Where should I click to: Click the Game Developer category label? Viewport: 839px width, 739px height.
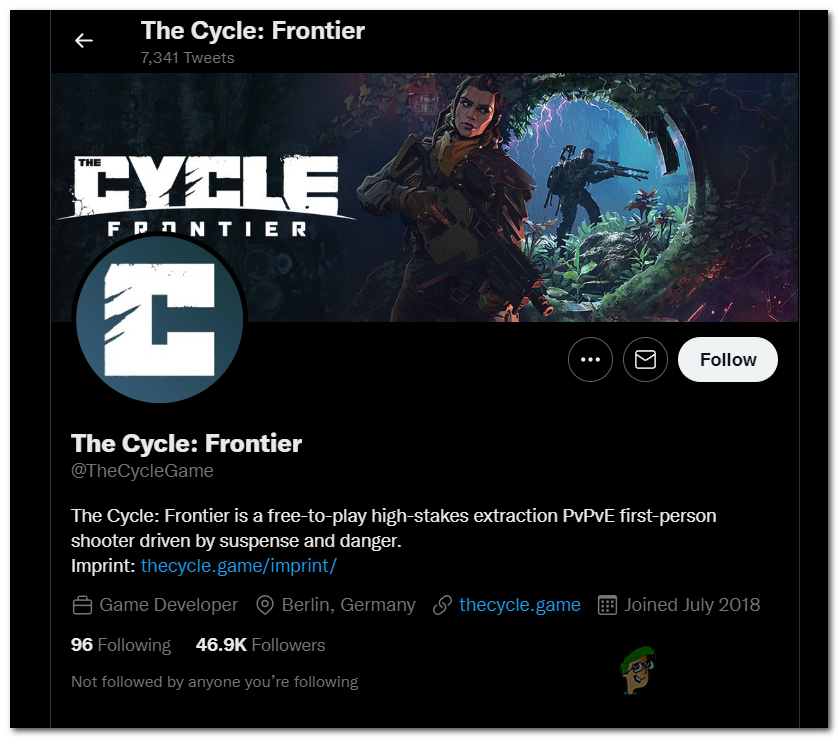click(169, 605)
